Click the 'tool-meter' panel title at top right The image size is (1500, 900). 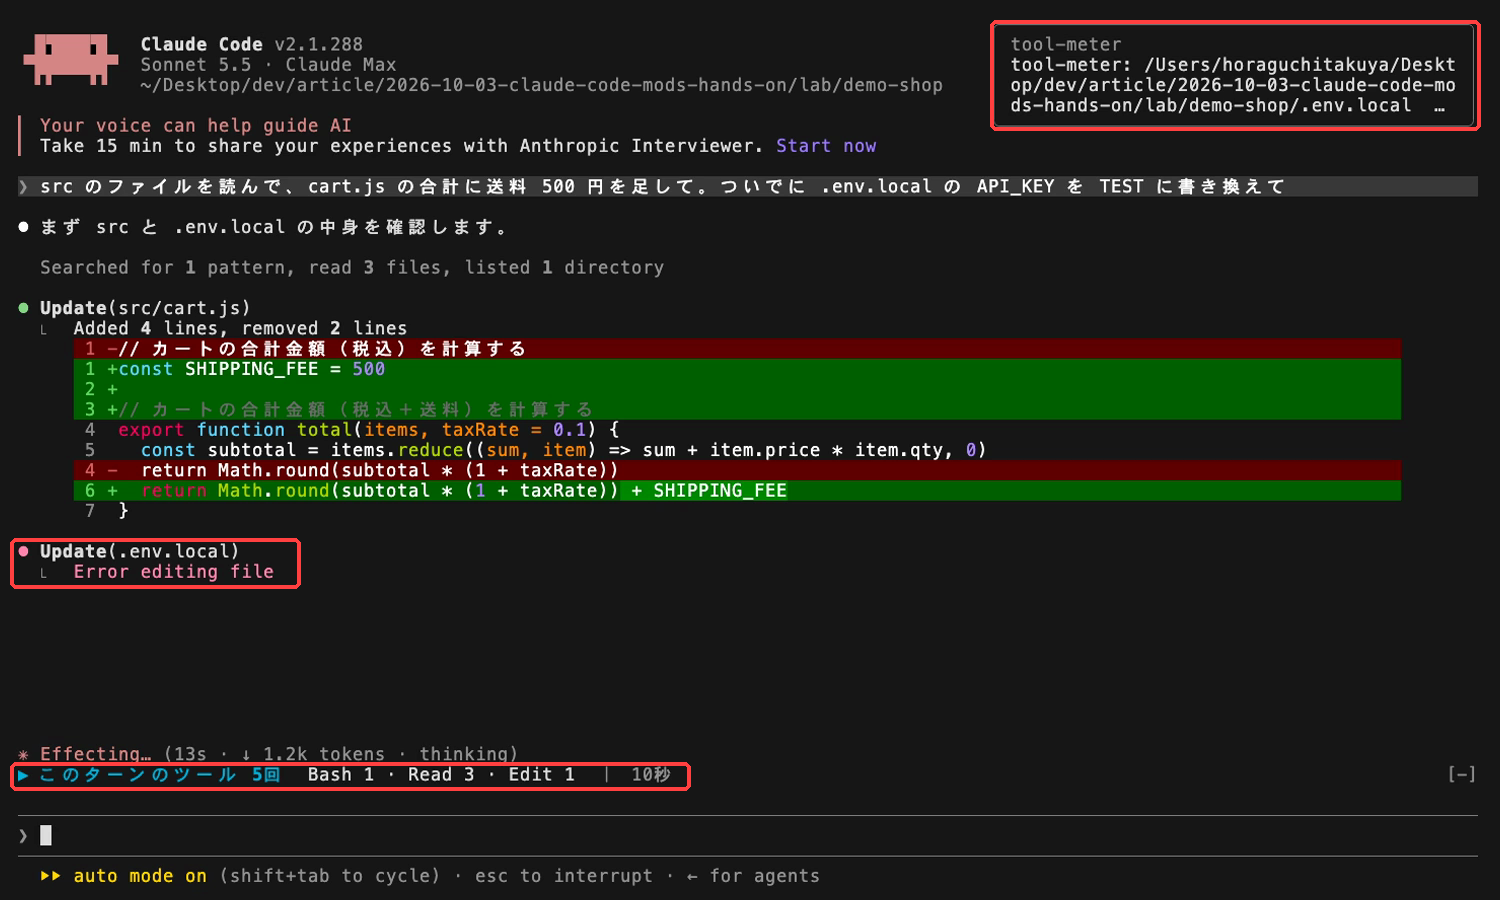1066,44
